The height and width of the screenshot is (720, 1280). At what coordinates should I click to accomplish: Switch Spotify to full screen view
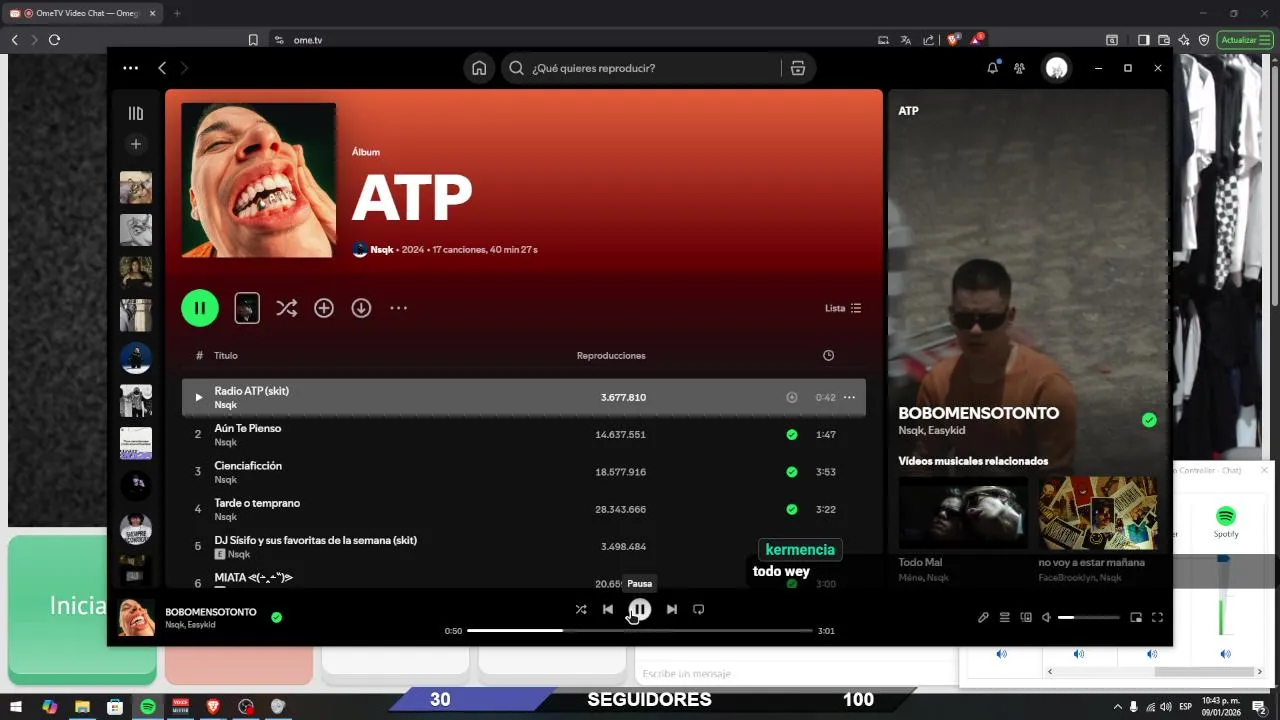[x=1157, y=618]
